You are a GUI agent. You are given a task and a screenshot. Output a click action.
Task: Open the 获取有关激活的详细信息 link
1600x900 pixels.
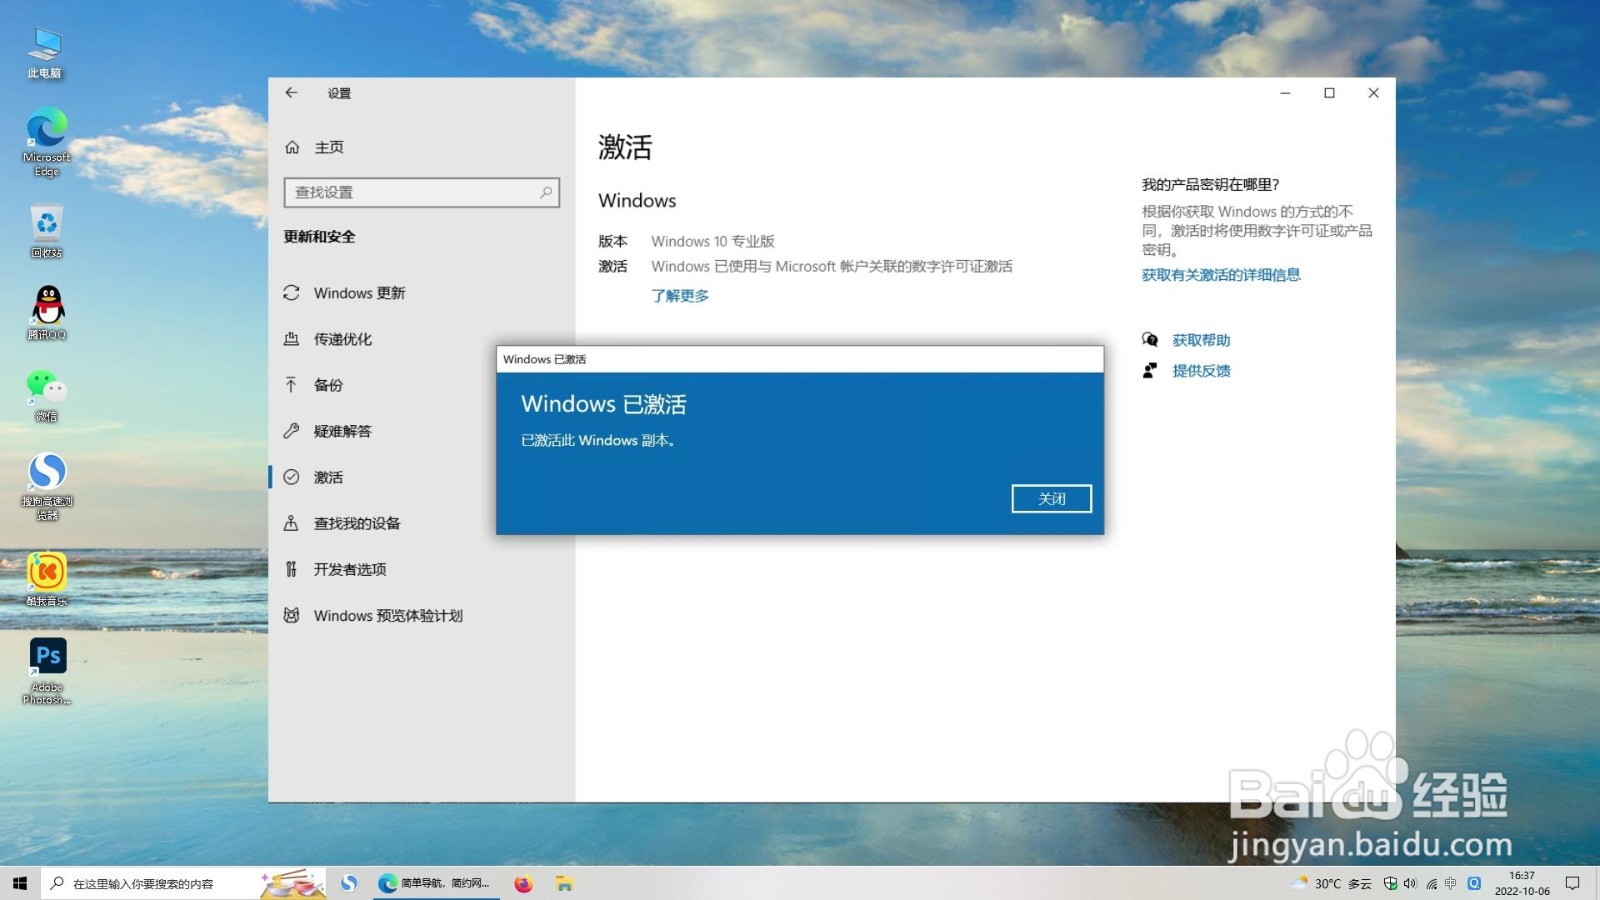[1221, 275]
